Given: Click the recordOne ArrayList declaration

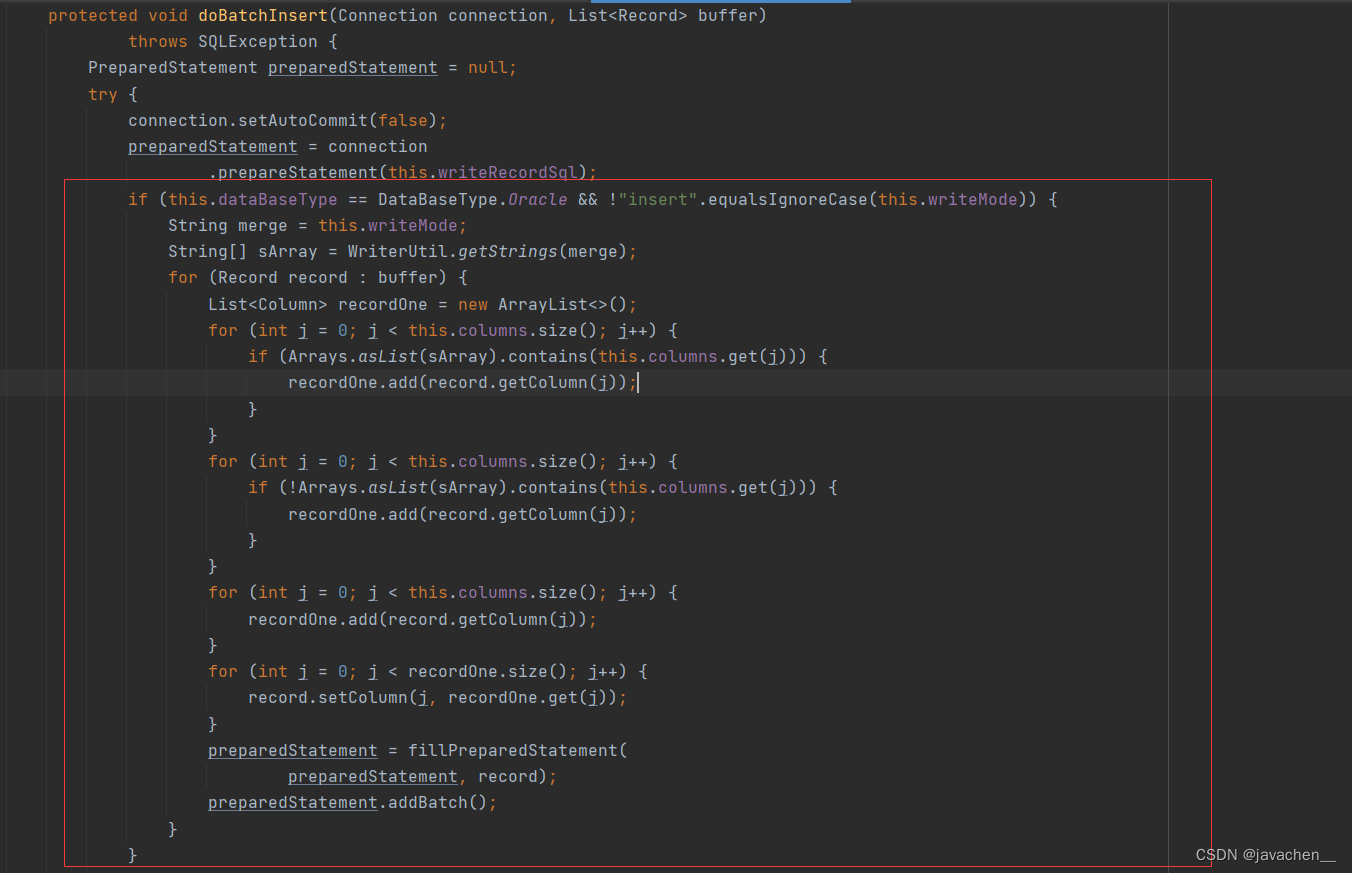Looking at the screenshot, I should (x=383, y=303).
